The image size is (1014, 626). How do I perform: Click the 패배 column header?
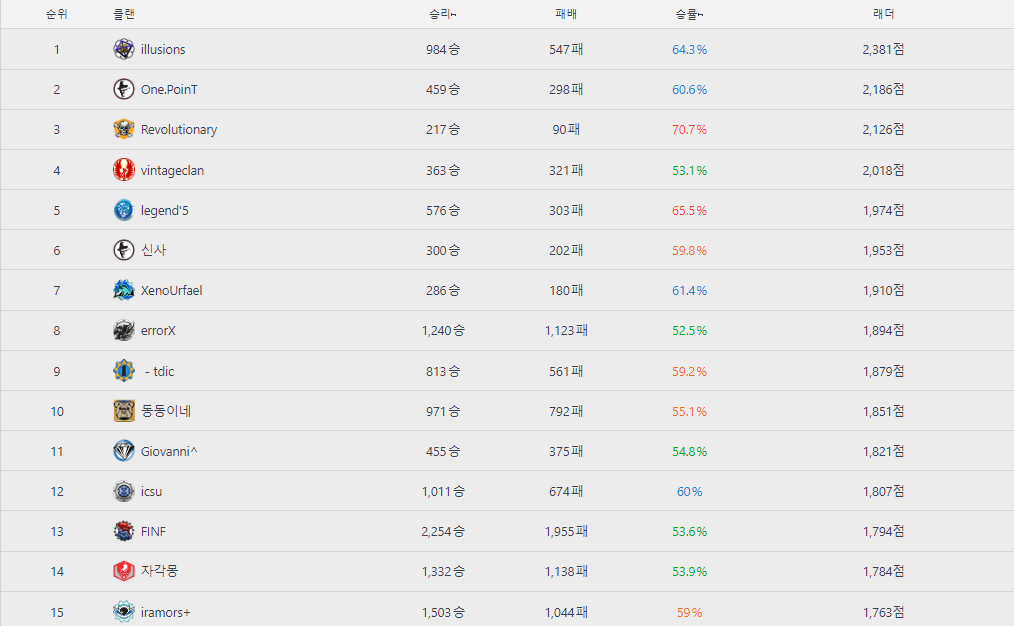(566, 14)
